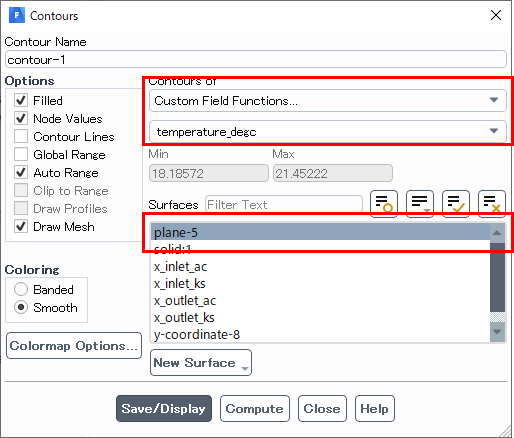Screen dimensions: 514x438
Task: Toggle the Global Range checkbox
Action: tap(21, 154)
